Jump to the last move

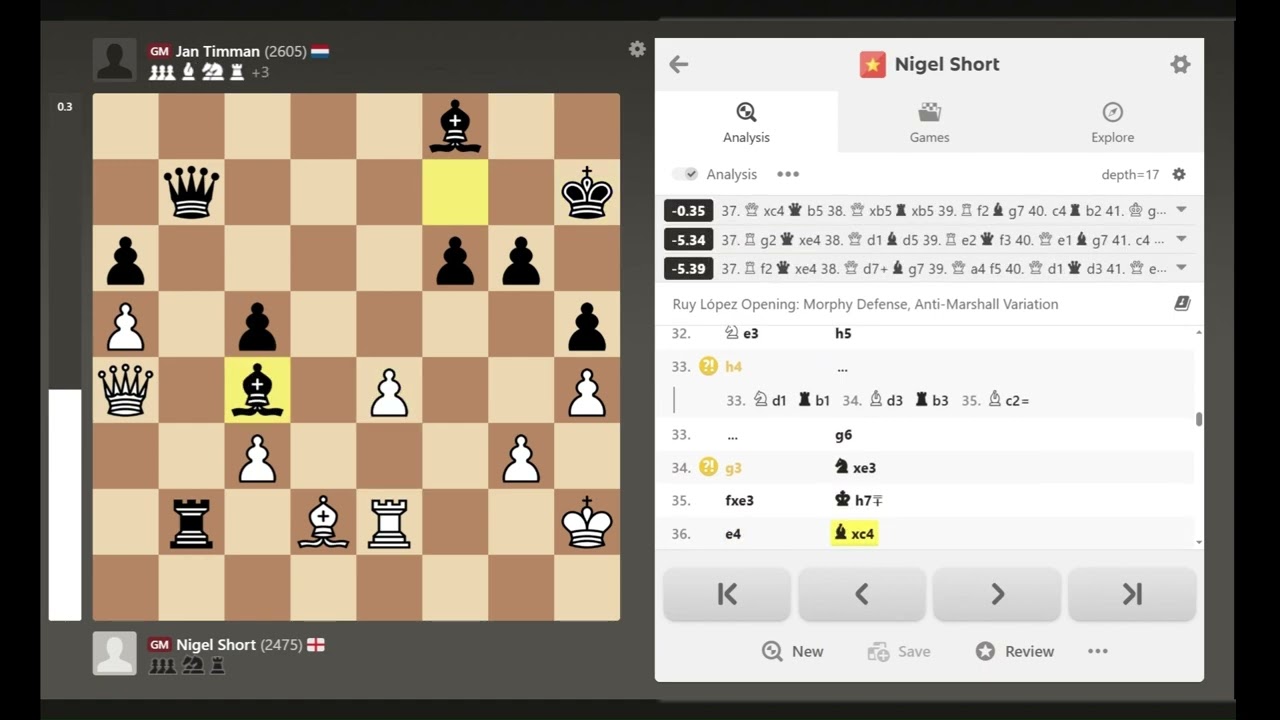click(x=1132, y=594)
